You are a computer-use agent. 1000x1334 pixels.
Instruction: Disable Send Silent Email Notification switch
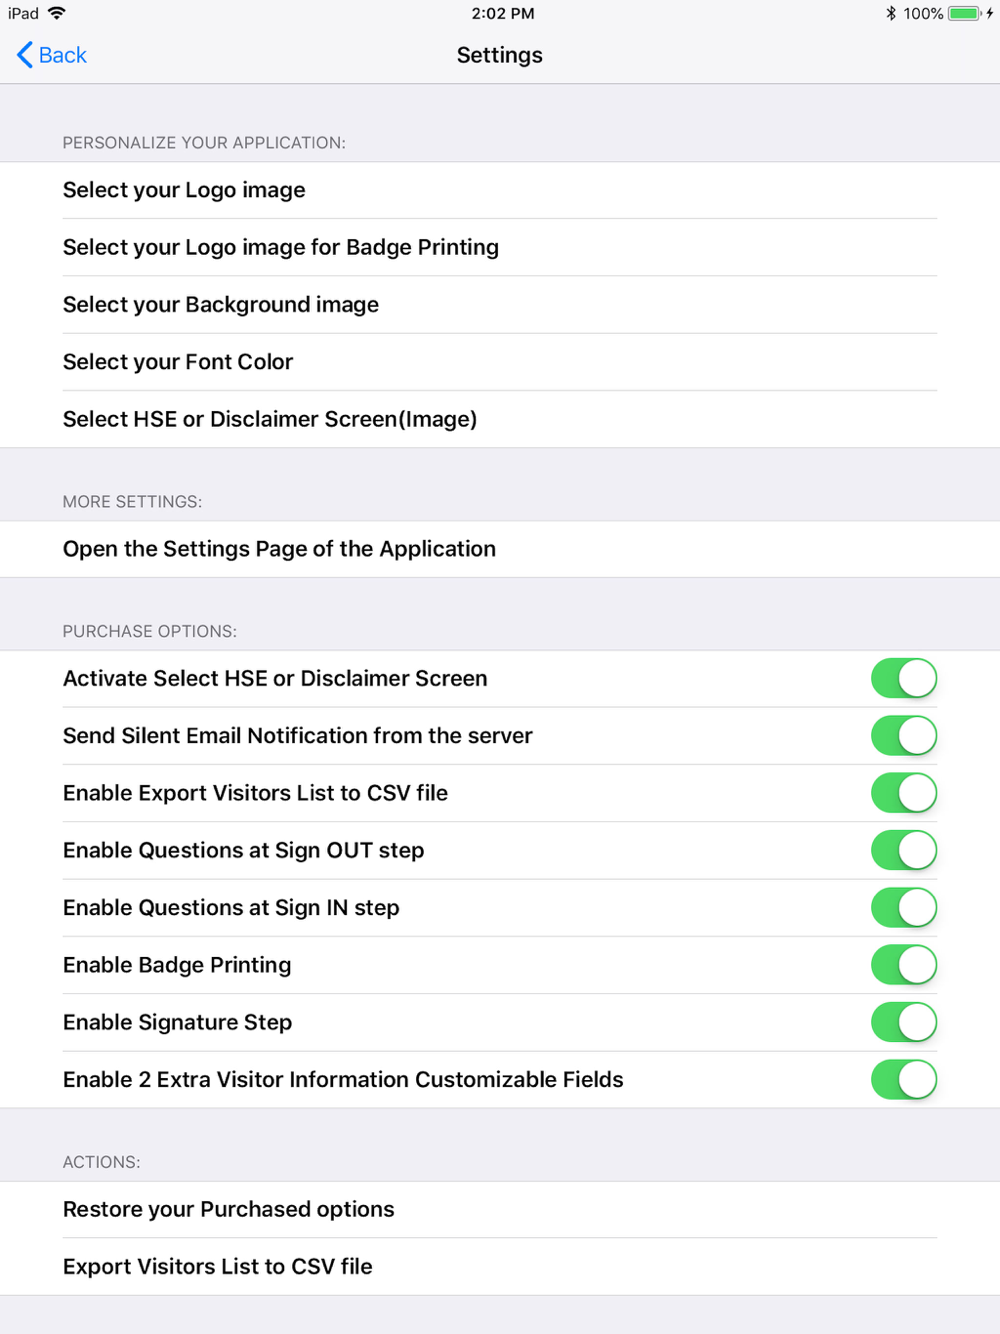904,736
